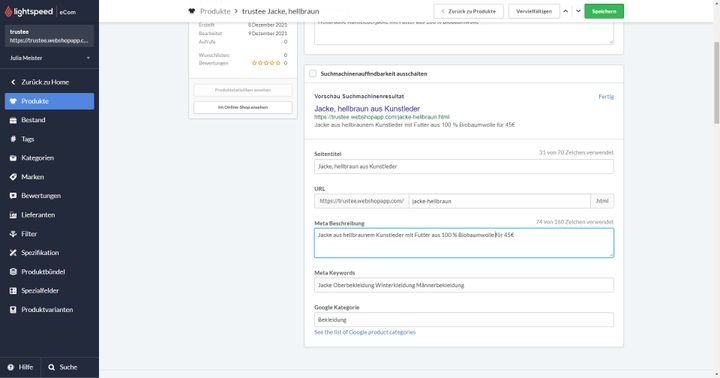
Task: Click the green Speichern button
Action: click(x=604, y=11)
